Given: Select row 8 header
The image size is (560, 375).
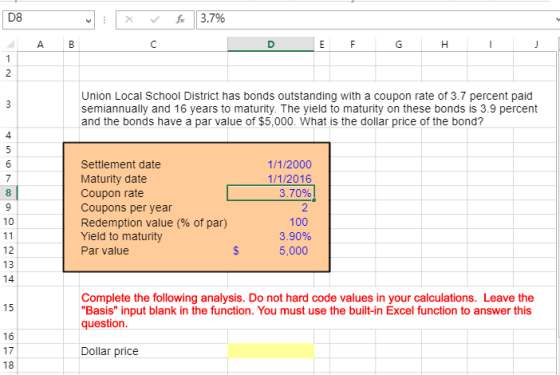Looking at the screenshot, I should click(x=8, y=193).
